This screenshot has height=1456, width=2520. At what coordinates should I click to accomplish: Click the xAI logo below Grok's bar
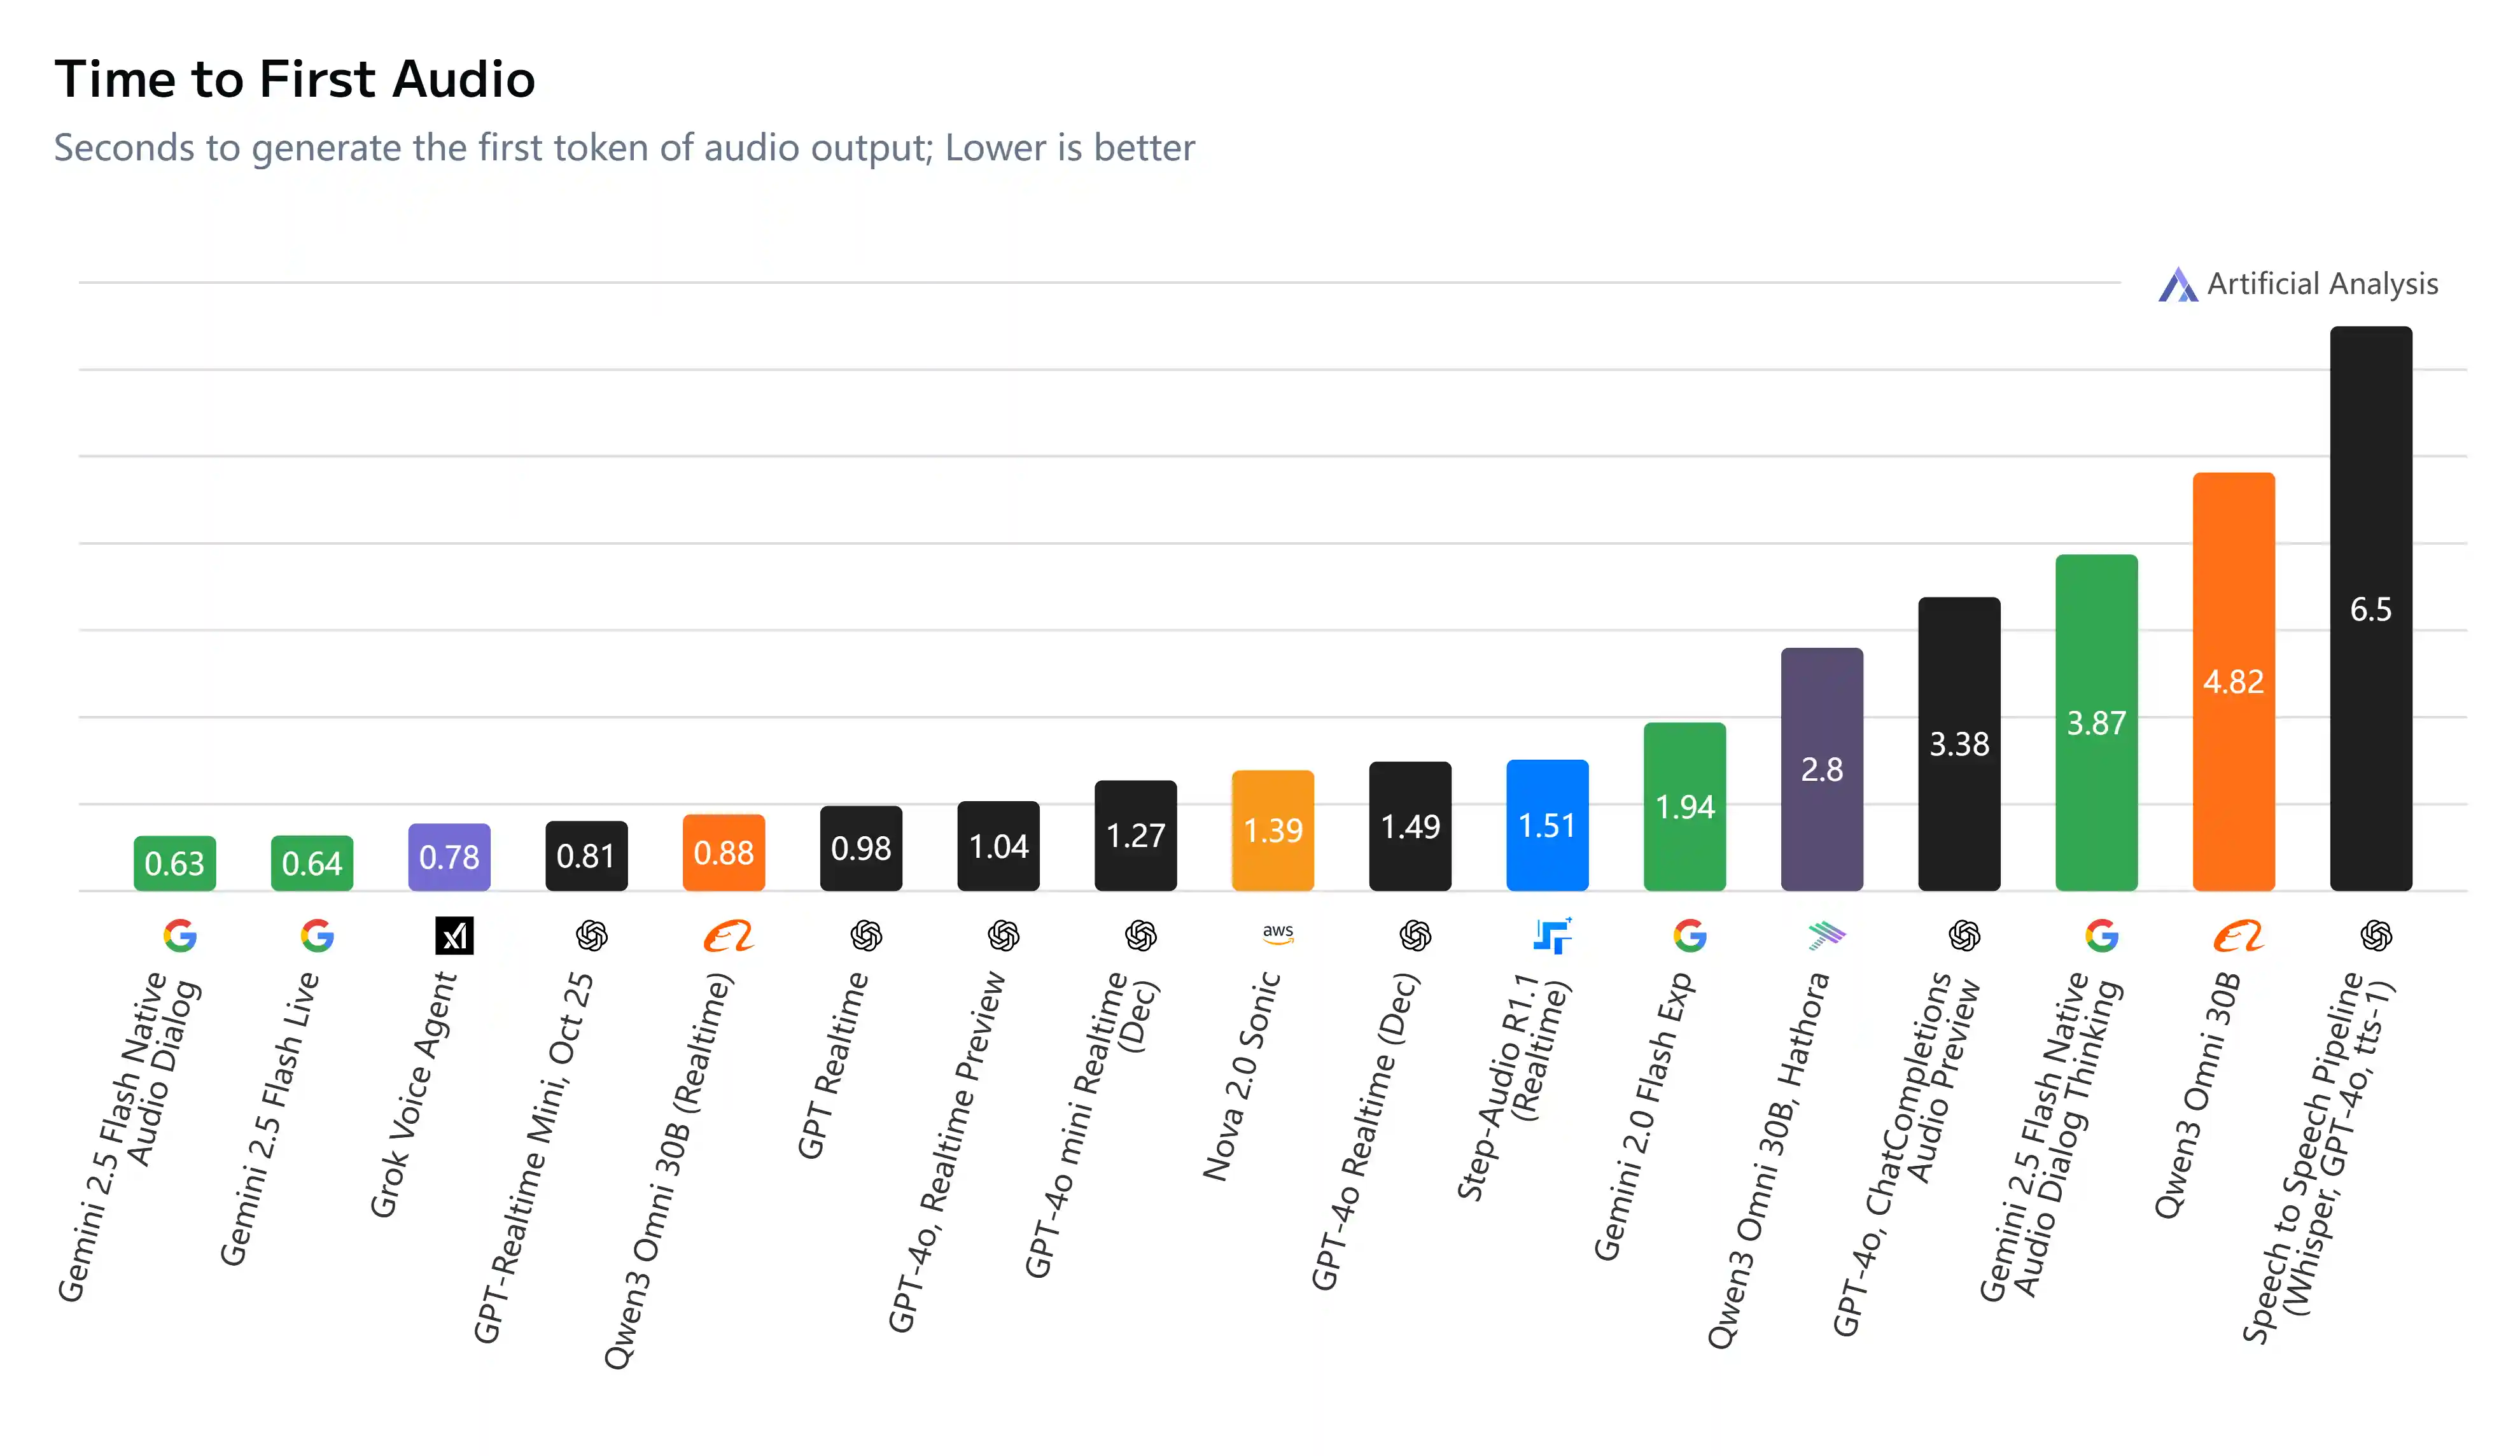tap(454, 936)
